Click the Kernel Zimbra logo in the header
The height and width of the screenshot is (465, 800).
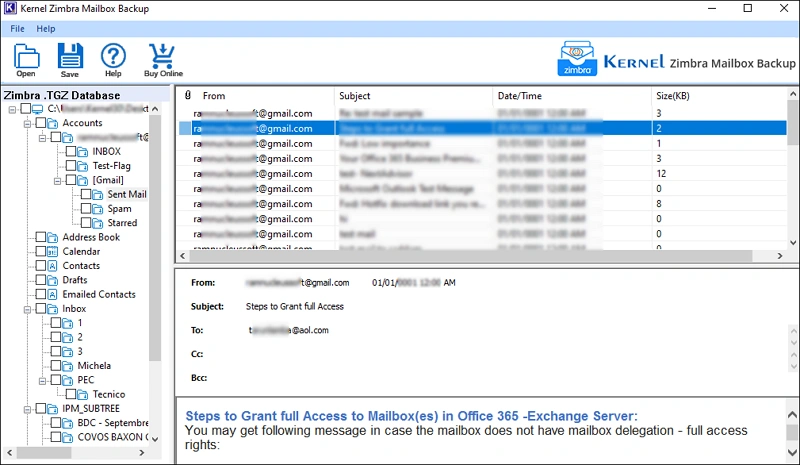click(577, 59)
